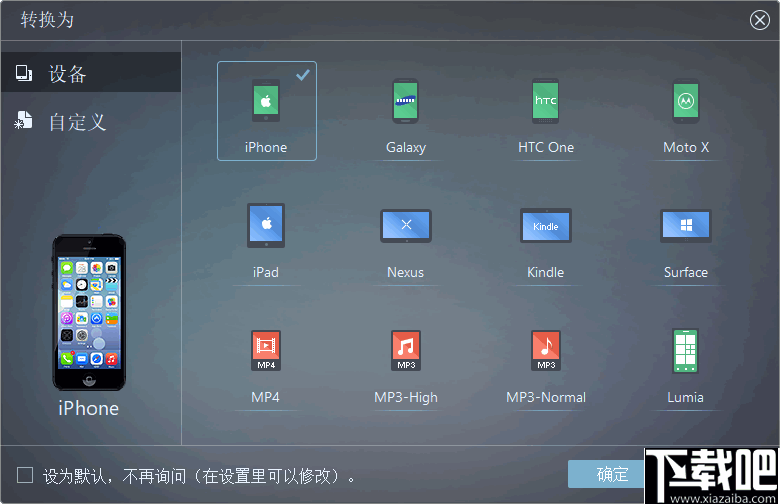Viewport: 780px width, 504px height.
Task: Click the MP3-Normal label text
Action: pos(546,397)
